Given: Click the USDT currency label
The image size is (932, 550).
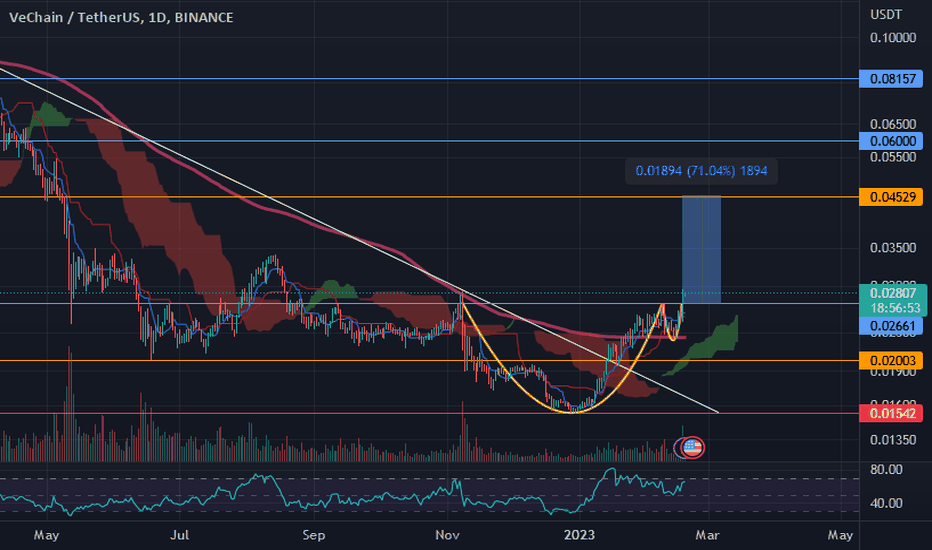Looking at the screenshot, I should [x=886, y=15].
